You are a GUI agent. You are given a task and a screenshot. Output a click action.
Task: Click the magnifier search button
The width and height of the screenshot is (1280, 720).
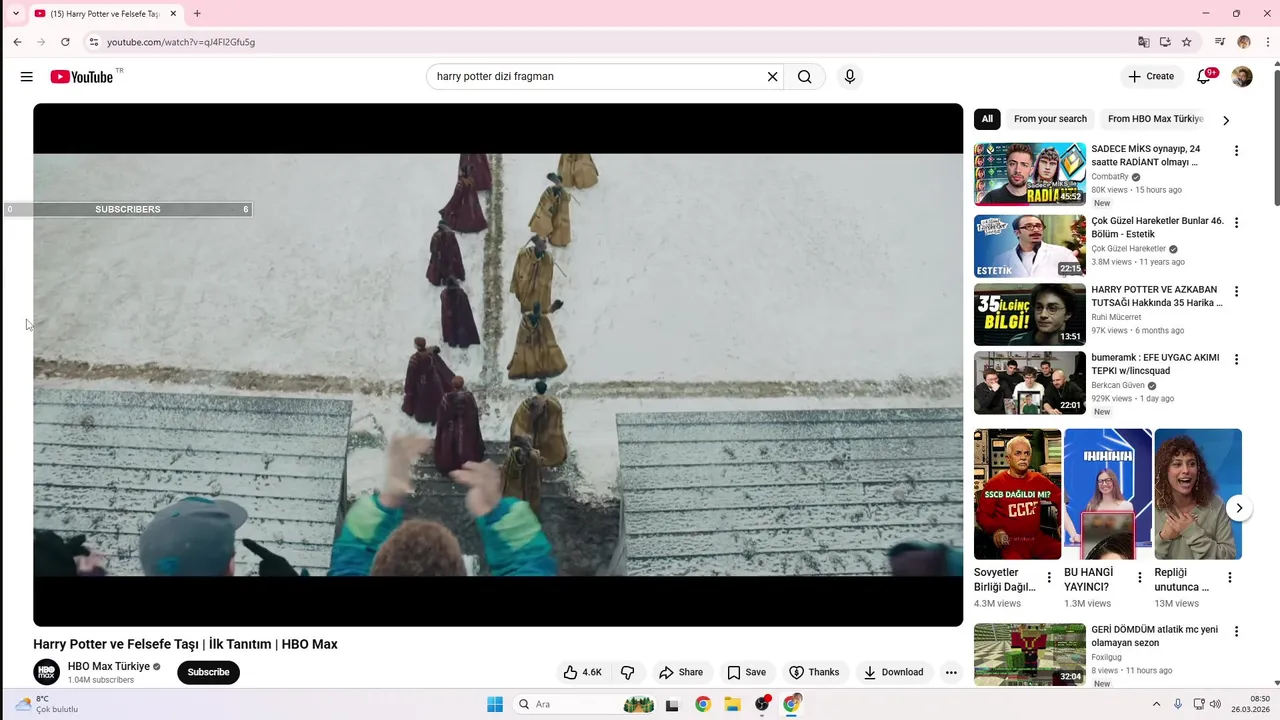805,77
